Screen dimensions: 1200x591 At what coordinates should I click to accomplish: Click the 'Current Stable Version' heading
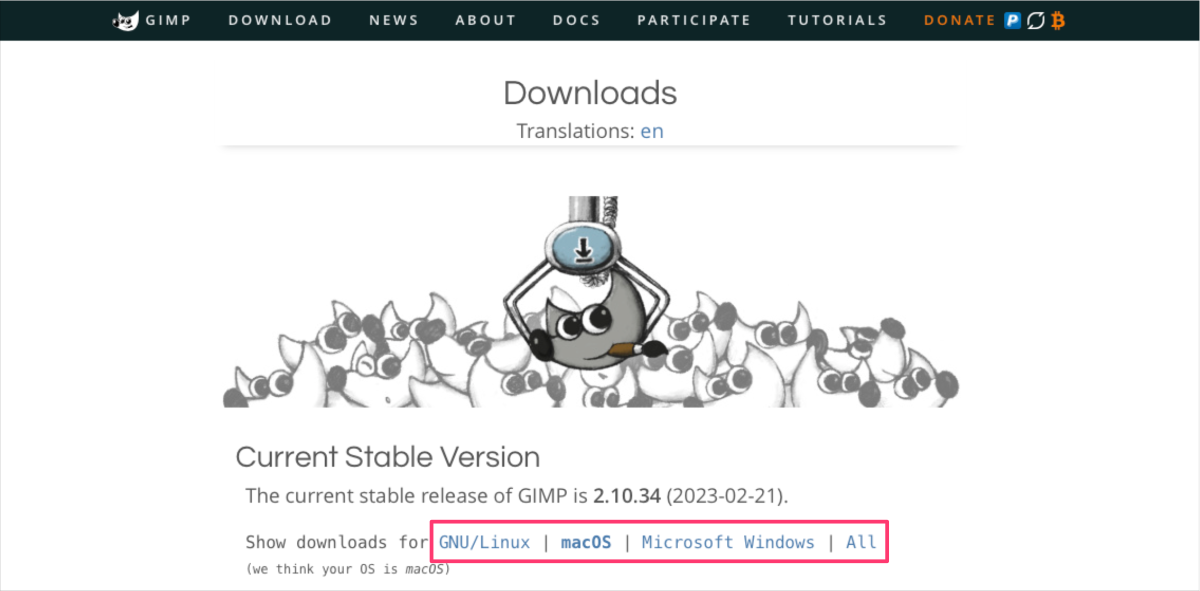[388, 457]
